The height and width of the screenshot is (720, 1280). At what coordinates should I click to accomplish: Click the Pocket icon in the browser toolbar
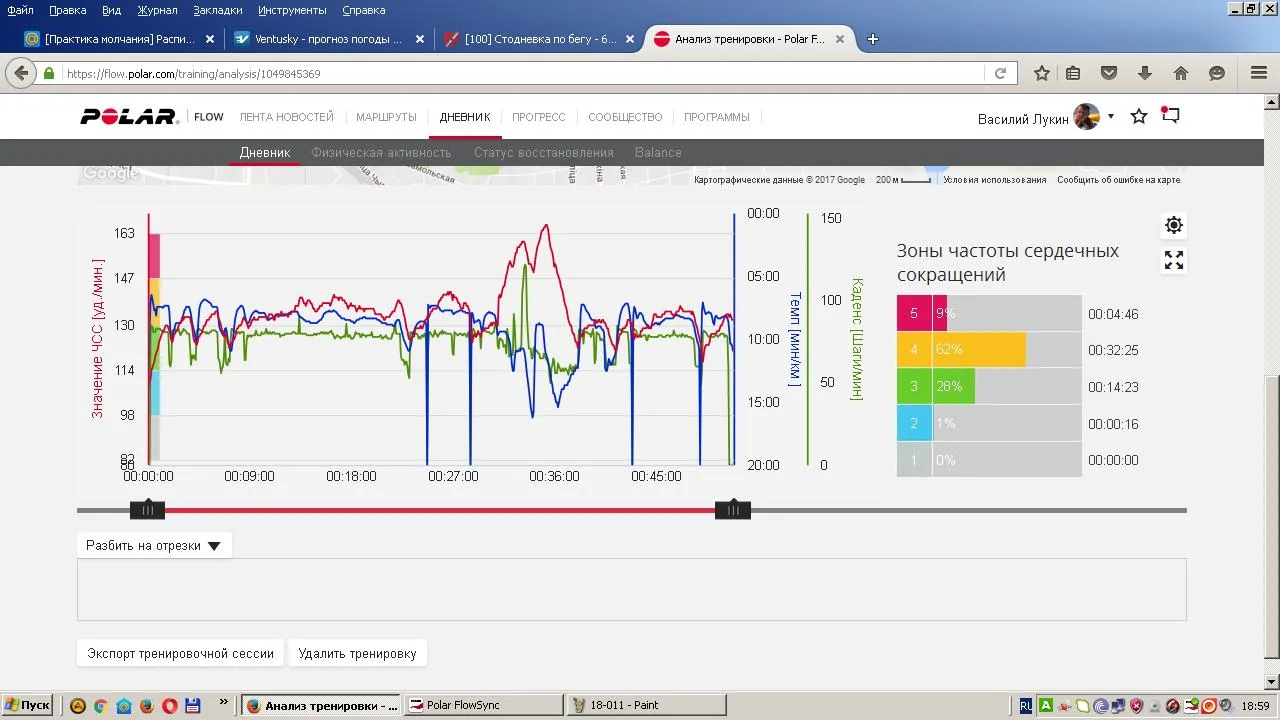point(1109,73)
